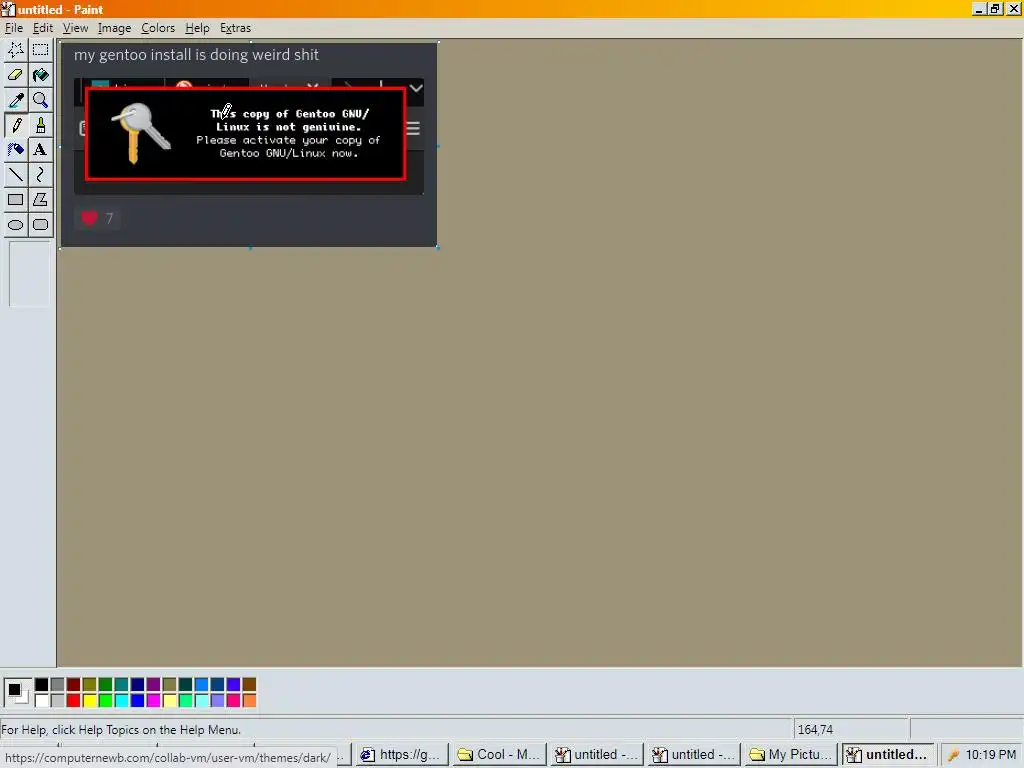Choose the white color swatch
This screenshot has width=1024, height=768.
click(x=41, y=701)
